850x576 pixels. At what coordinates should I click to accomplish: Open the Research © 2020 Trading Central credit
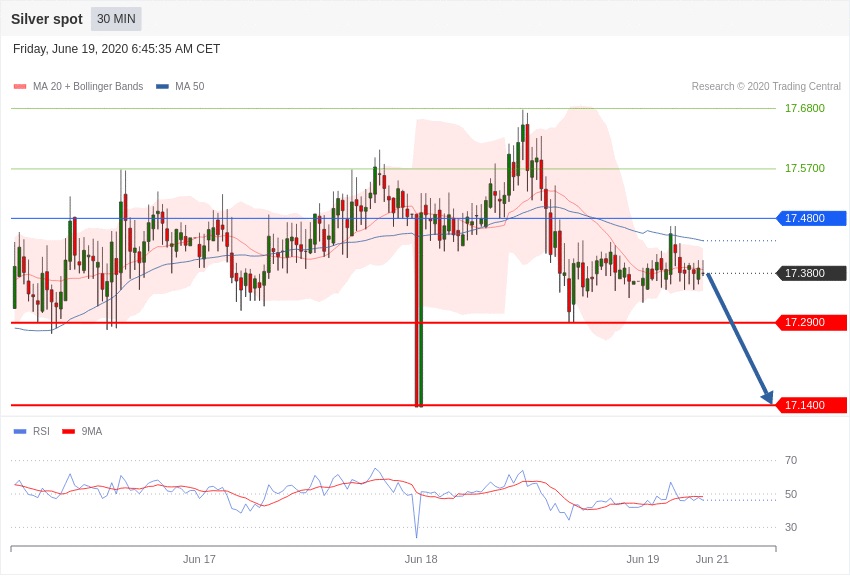tap(766, 87)
